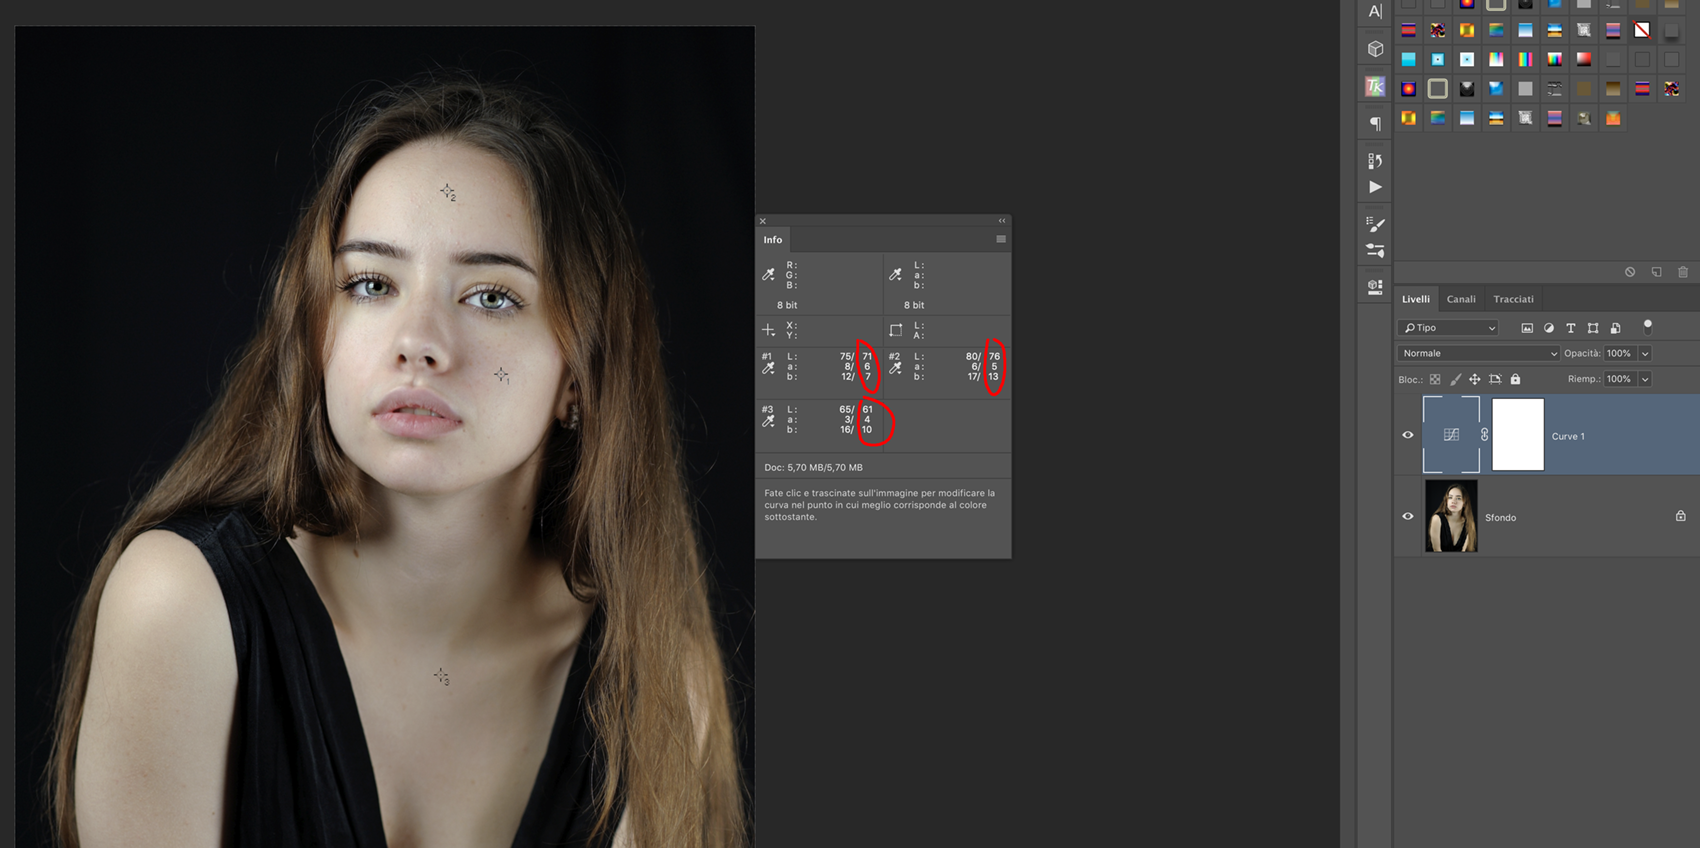The height and width of the screenshot is (848, 1700).
Task: Click the Lab readout eyedropper in Info panel
Action: click(x=895, y=274)
